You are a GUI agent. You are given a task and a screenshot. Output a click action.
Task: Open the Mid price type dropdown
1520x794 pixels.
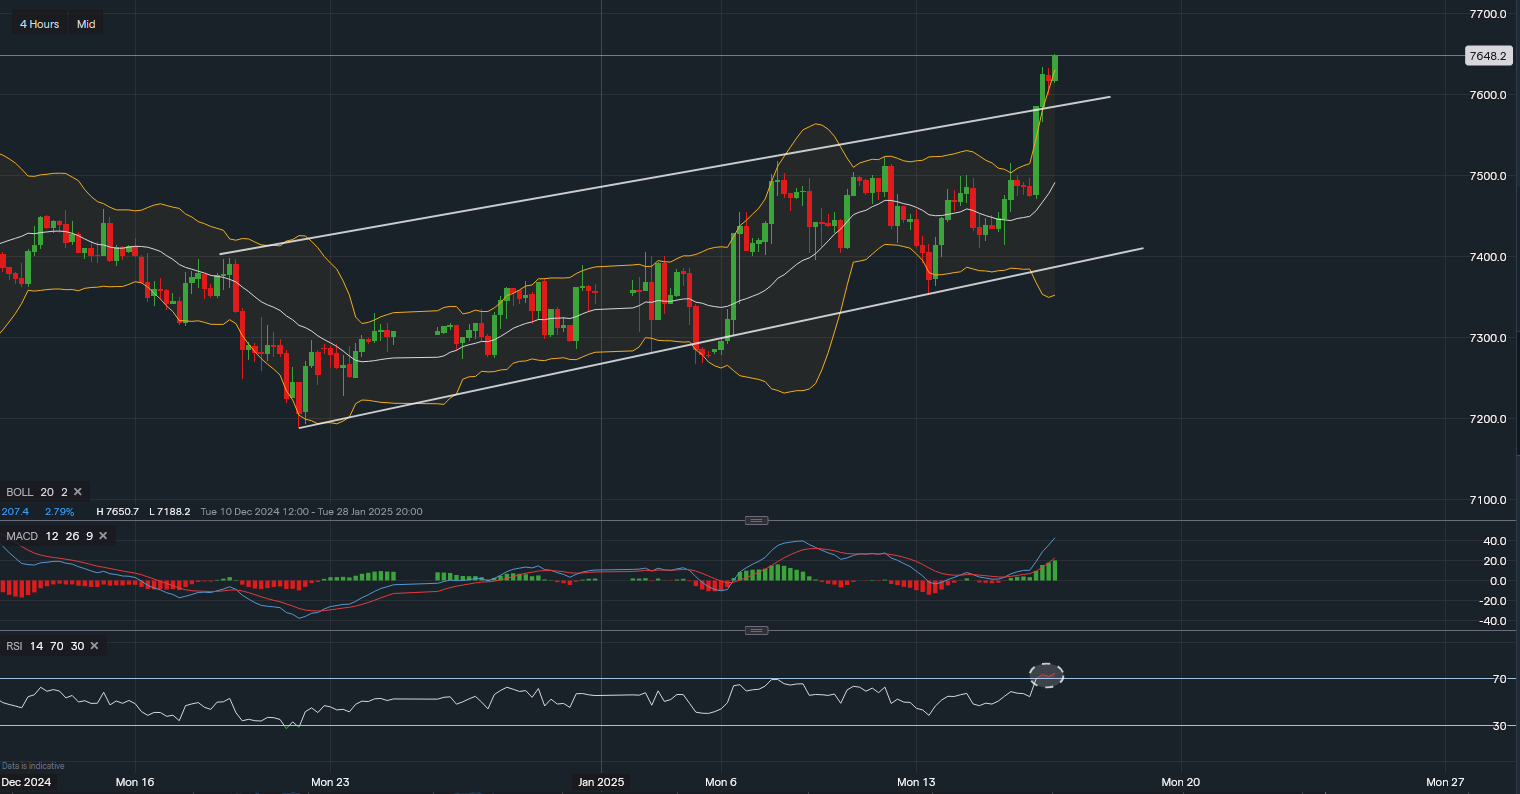click(x=86, y=24)
